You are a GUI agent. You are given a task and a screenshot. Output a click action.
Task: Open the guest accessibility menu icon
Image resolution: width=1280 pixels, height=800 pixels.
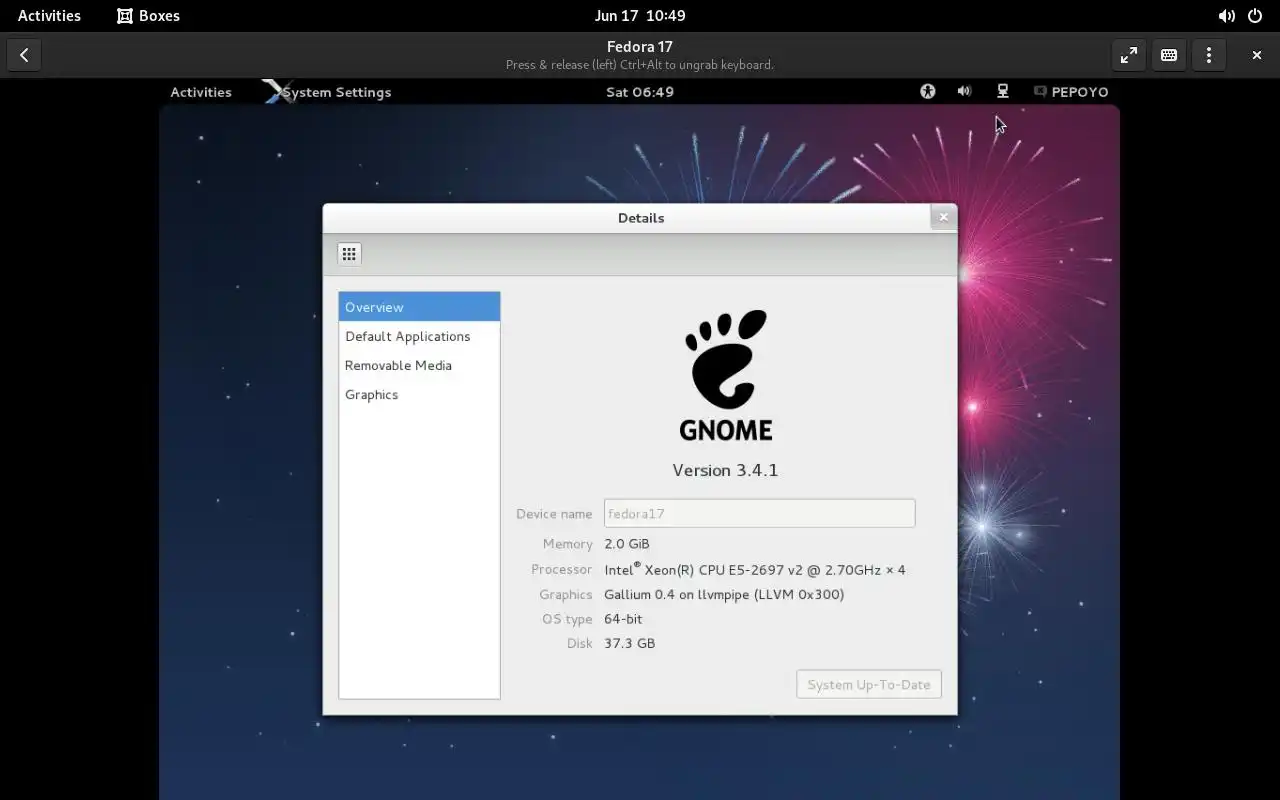[928, 91]
